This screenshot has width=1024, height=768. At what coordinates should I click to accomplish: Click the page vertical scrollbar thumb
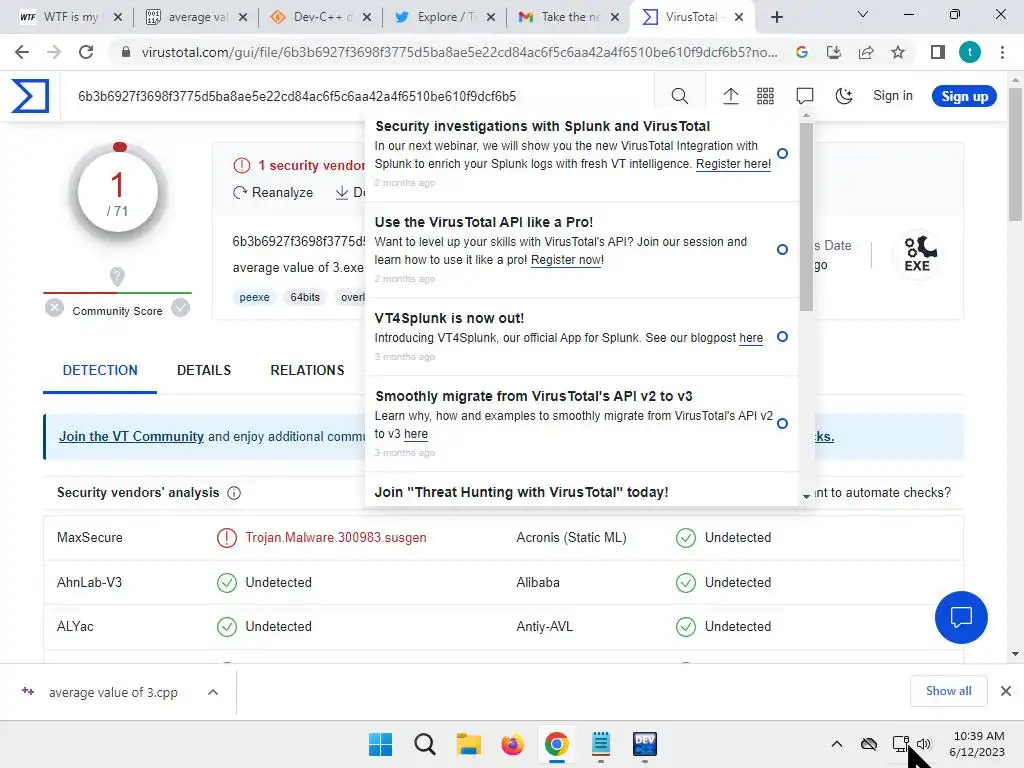point(1015,155)
